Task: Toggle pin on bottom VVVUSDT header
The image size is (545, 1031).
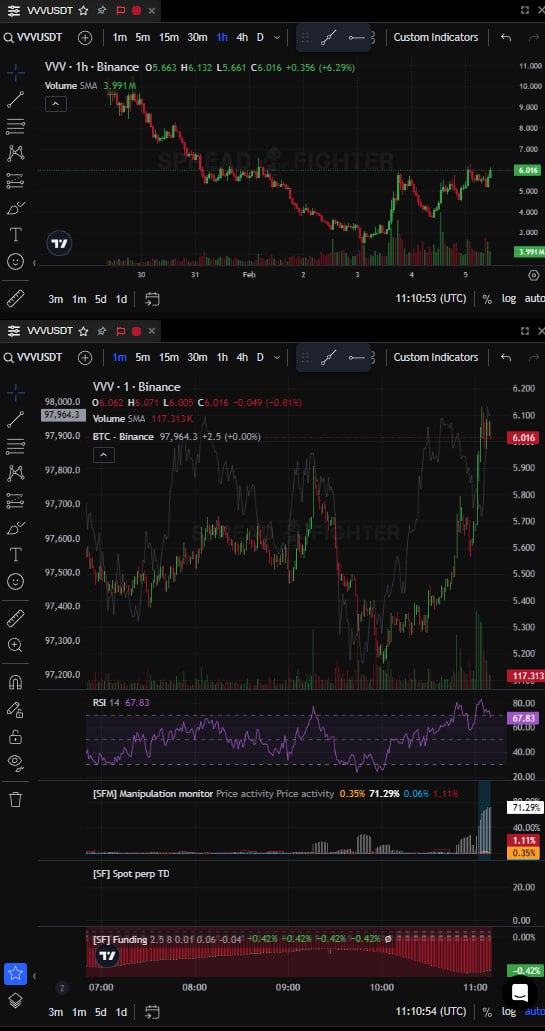Action: tap(102, 331)
